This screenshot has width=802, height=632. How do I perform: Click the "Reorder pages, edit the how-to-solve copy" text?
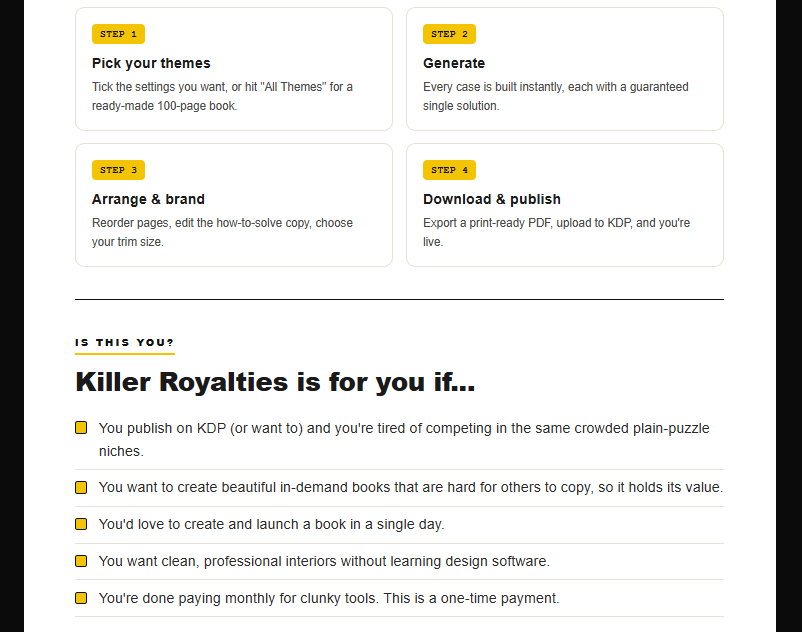[x=222, y=232]
